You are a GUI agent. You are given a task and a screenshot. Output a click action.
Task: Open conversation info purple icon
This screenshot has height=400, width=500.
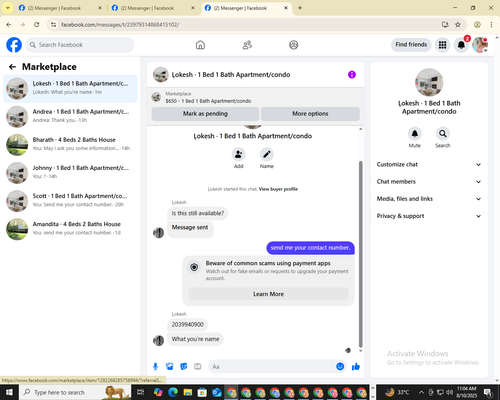tap(352, 75)
